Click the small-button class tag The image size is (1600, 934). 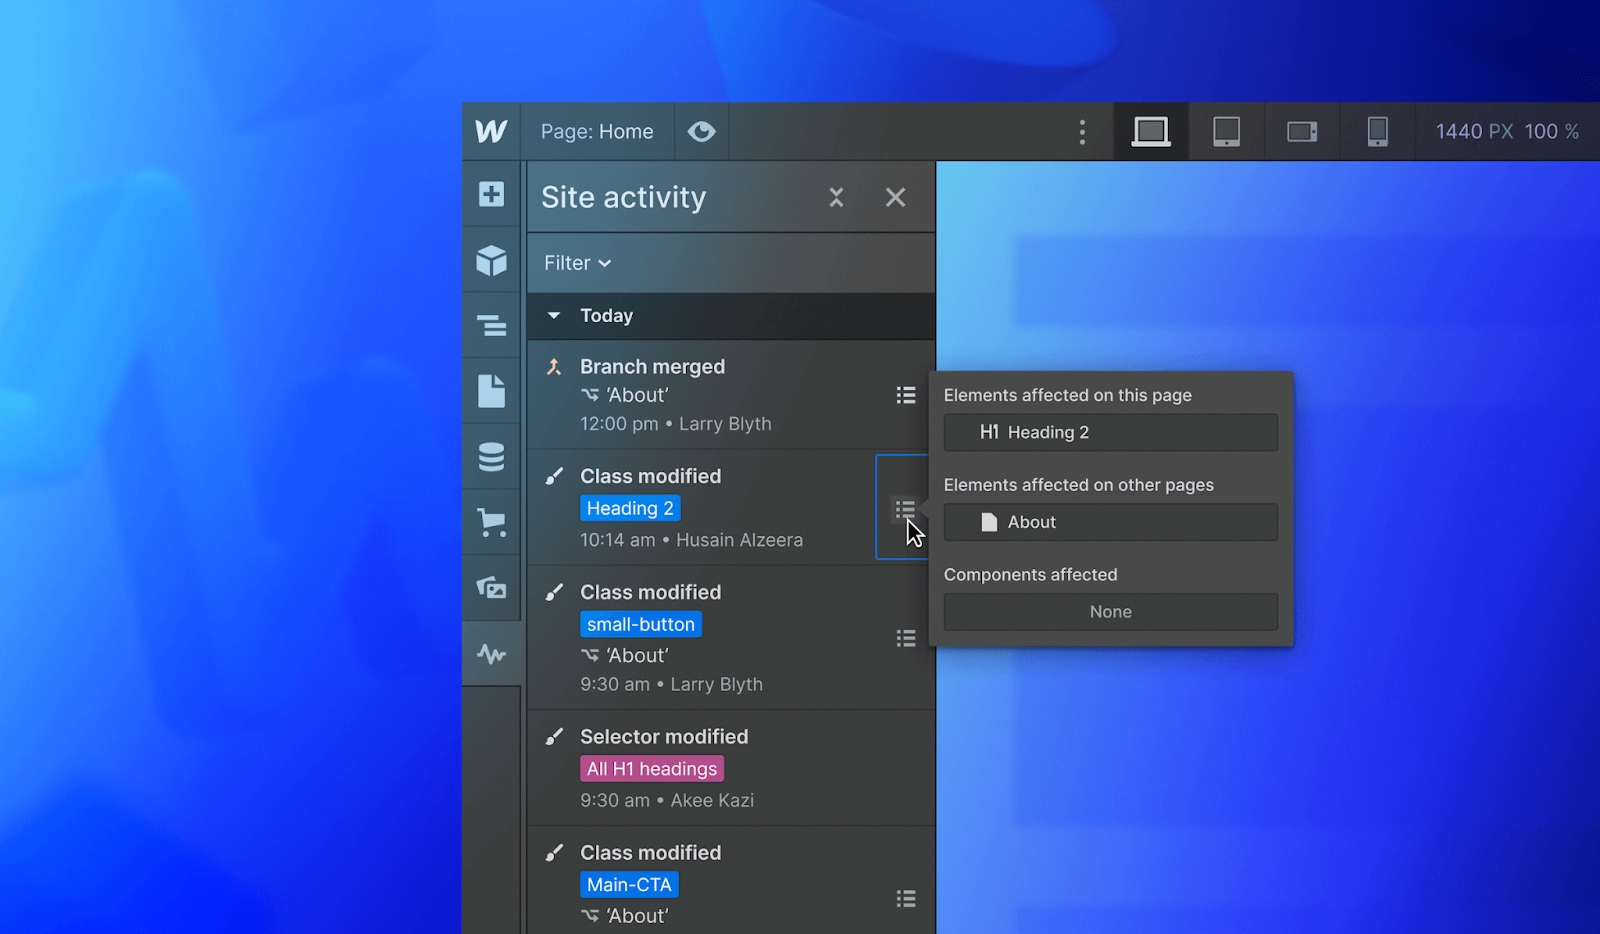(640, 624)
